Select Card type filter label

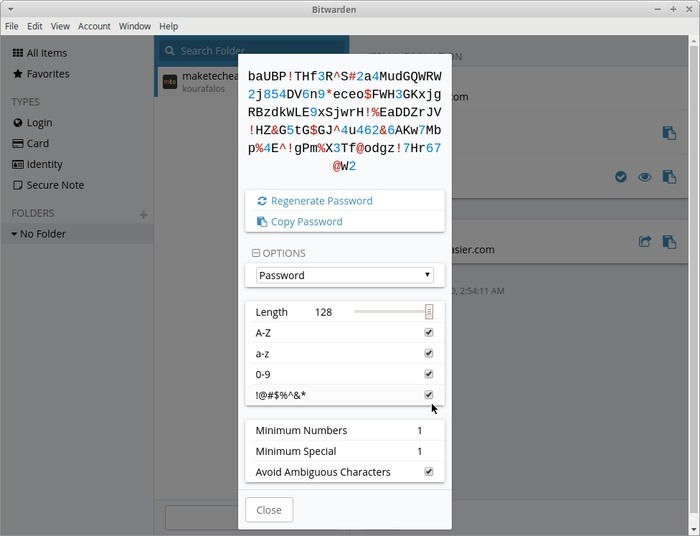tap(38, 143)
